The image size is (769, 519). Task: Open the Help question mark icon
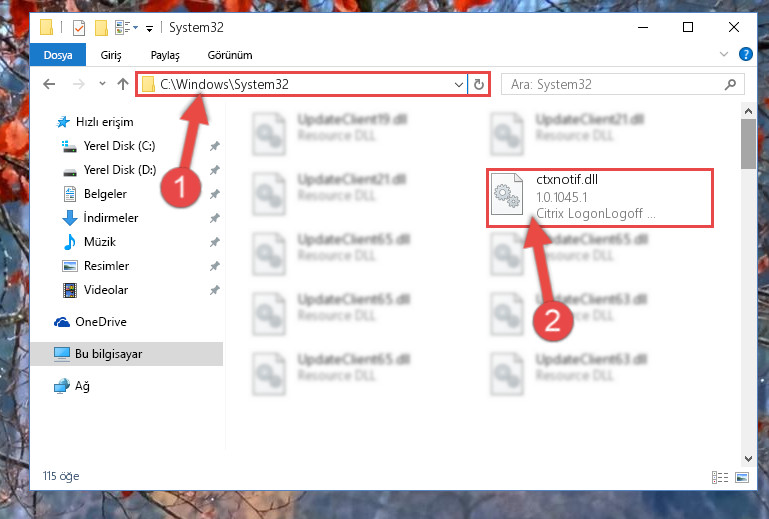pyautogui.click(x=745, y=54)
